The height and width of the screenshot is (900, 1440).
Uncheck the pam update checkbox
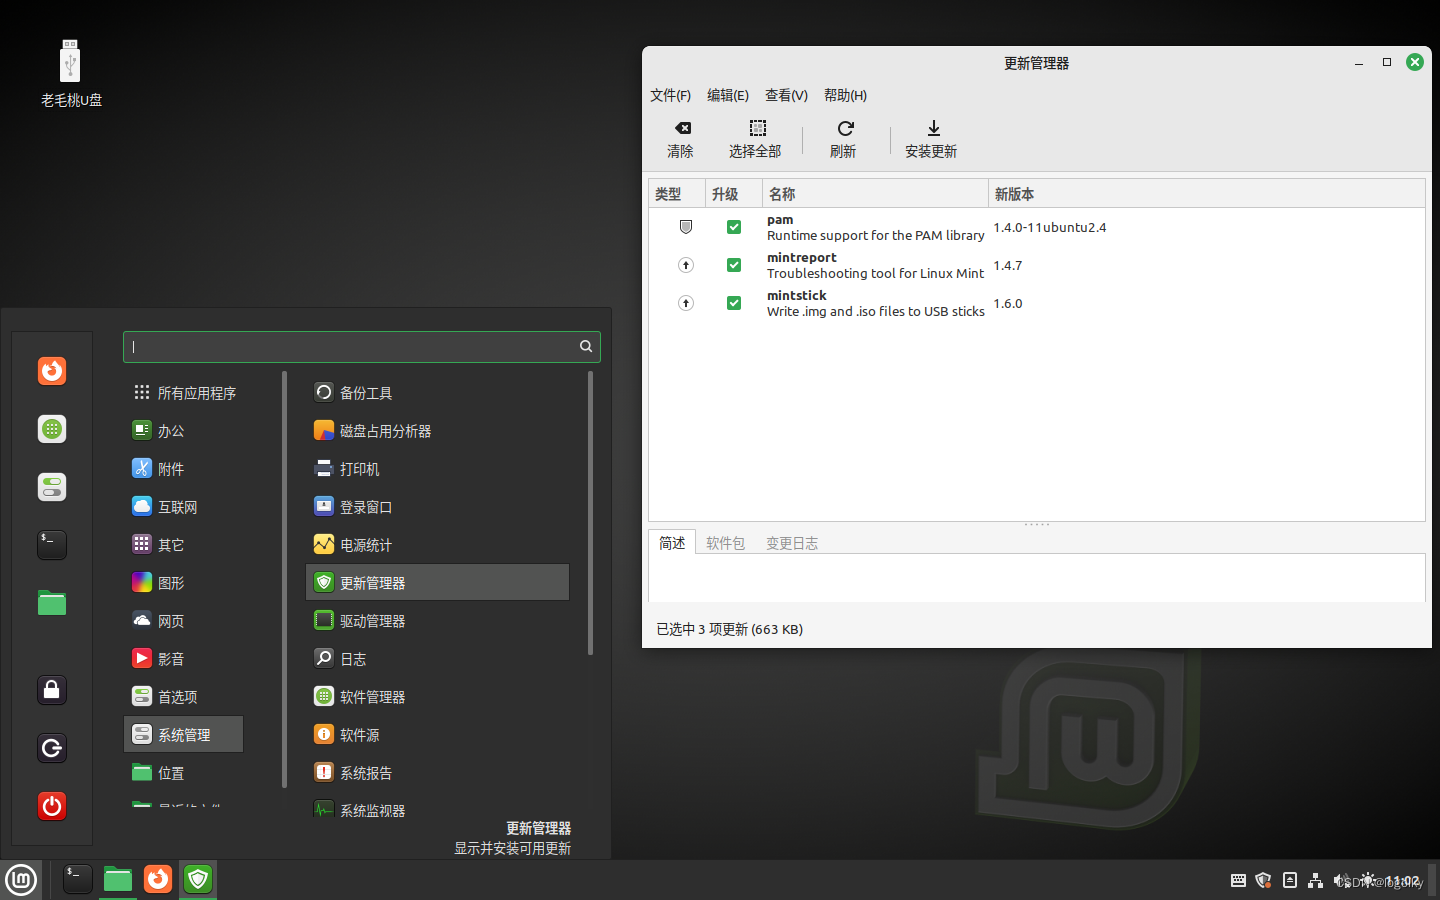coord(734,227)
